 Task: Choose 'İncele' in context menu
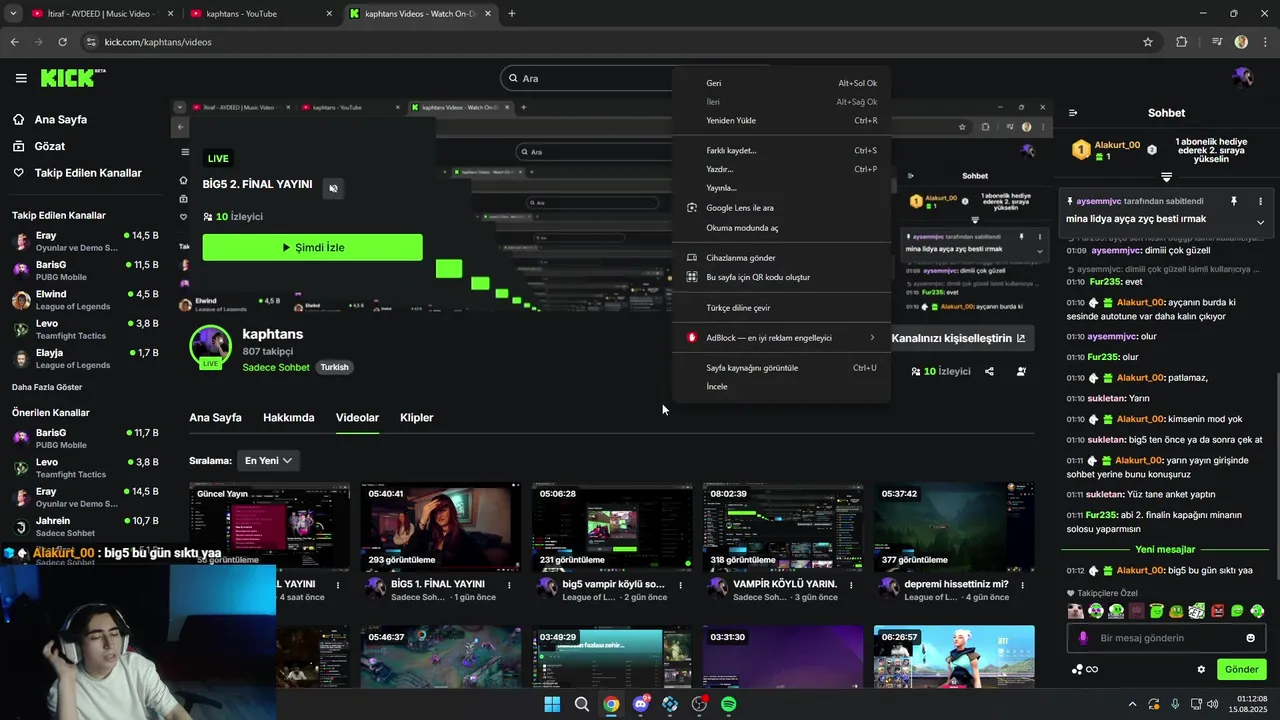pos(780,386)
